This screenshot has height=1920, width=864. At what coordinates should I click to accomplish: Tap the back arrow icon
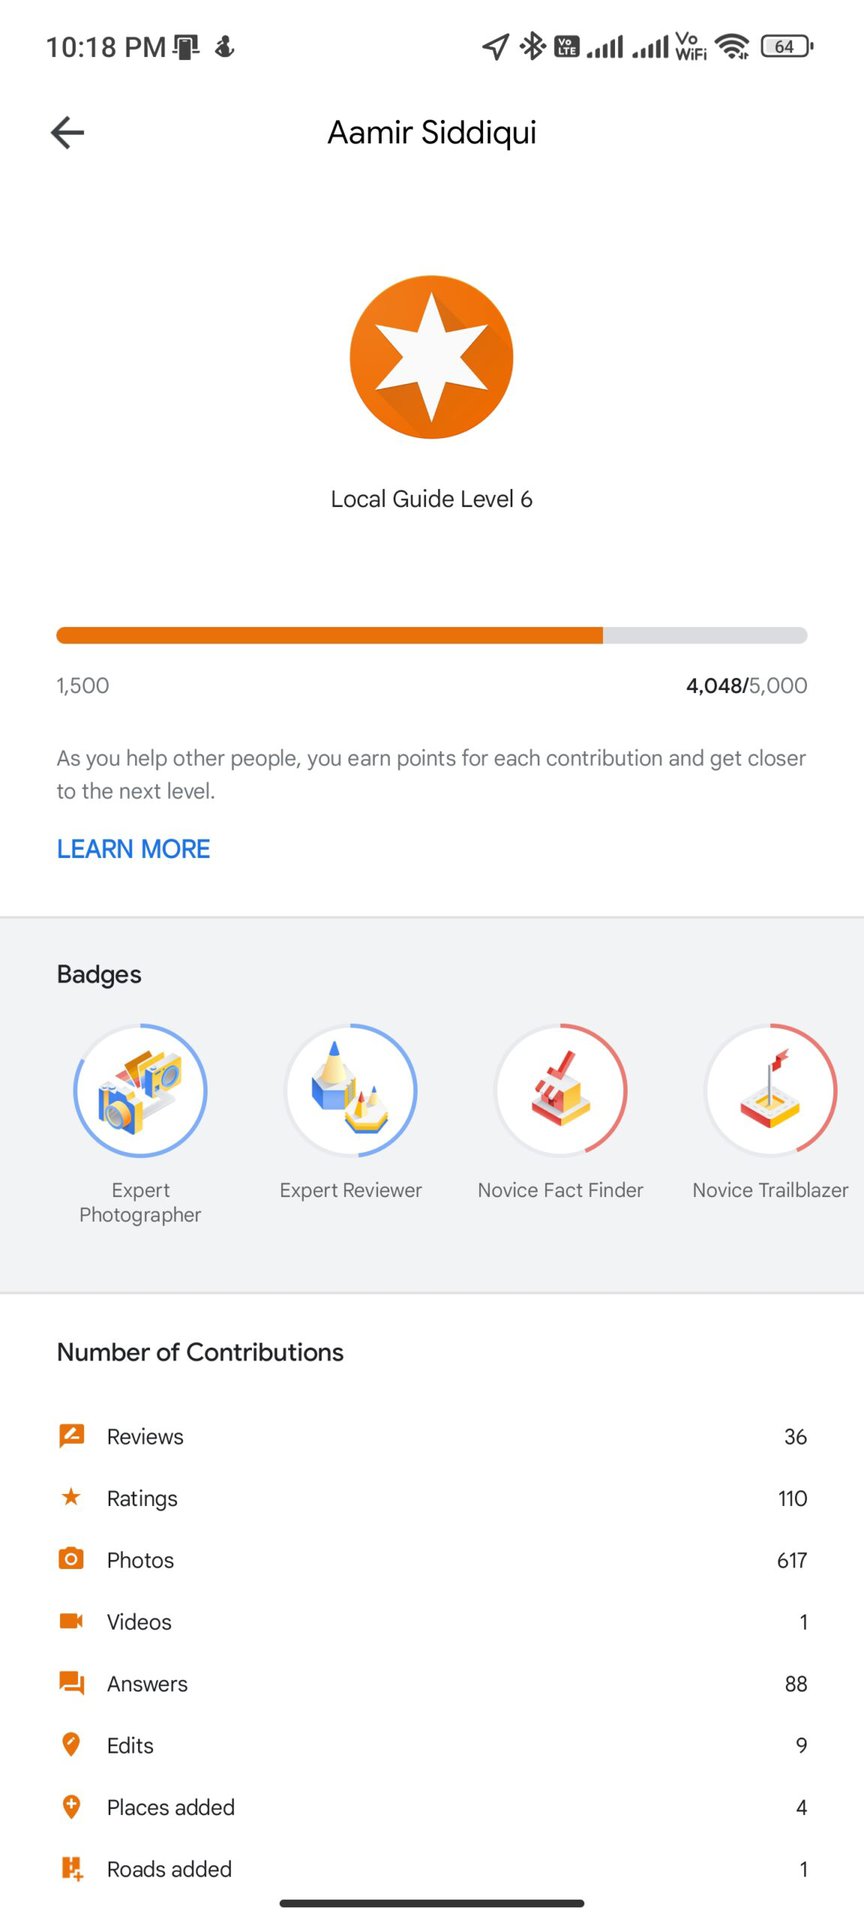click(x=67, y=132)
